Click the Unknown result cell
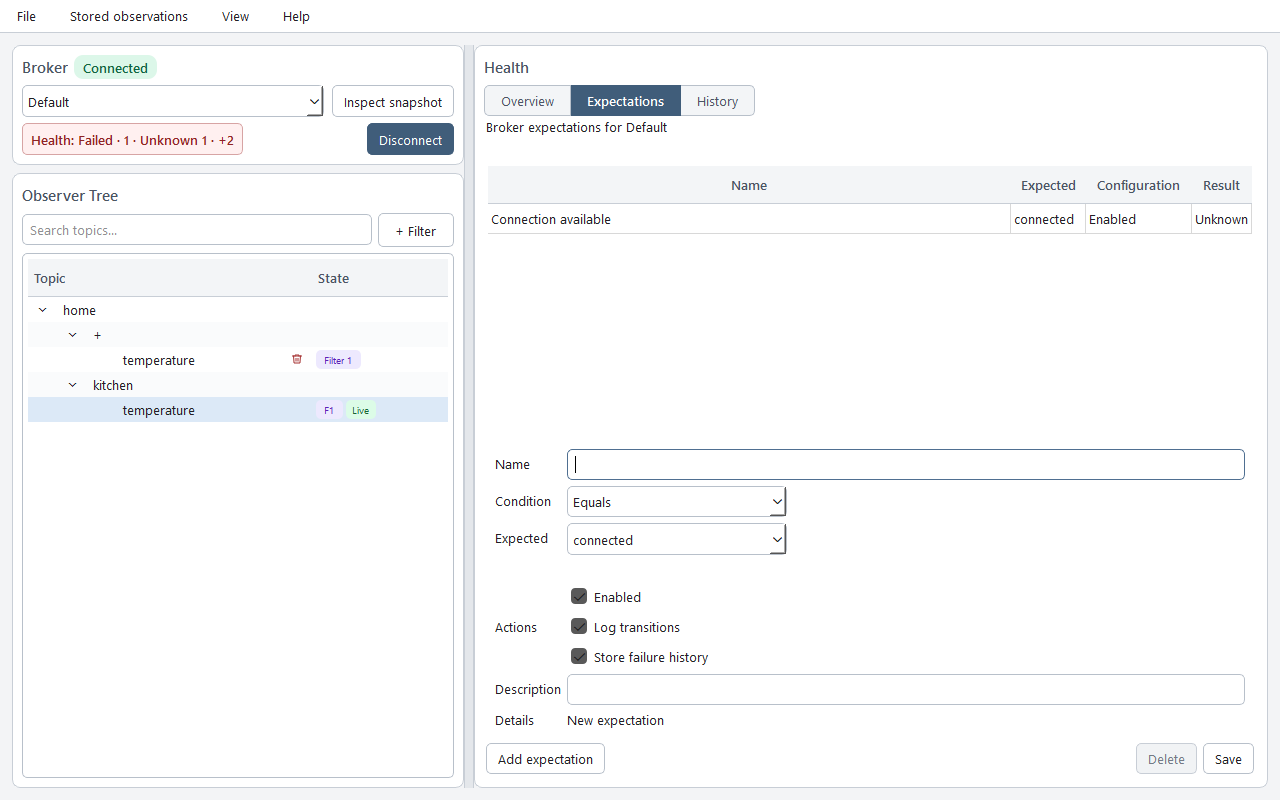Screen dimensions: 1280x800 point(1221,219)
